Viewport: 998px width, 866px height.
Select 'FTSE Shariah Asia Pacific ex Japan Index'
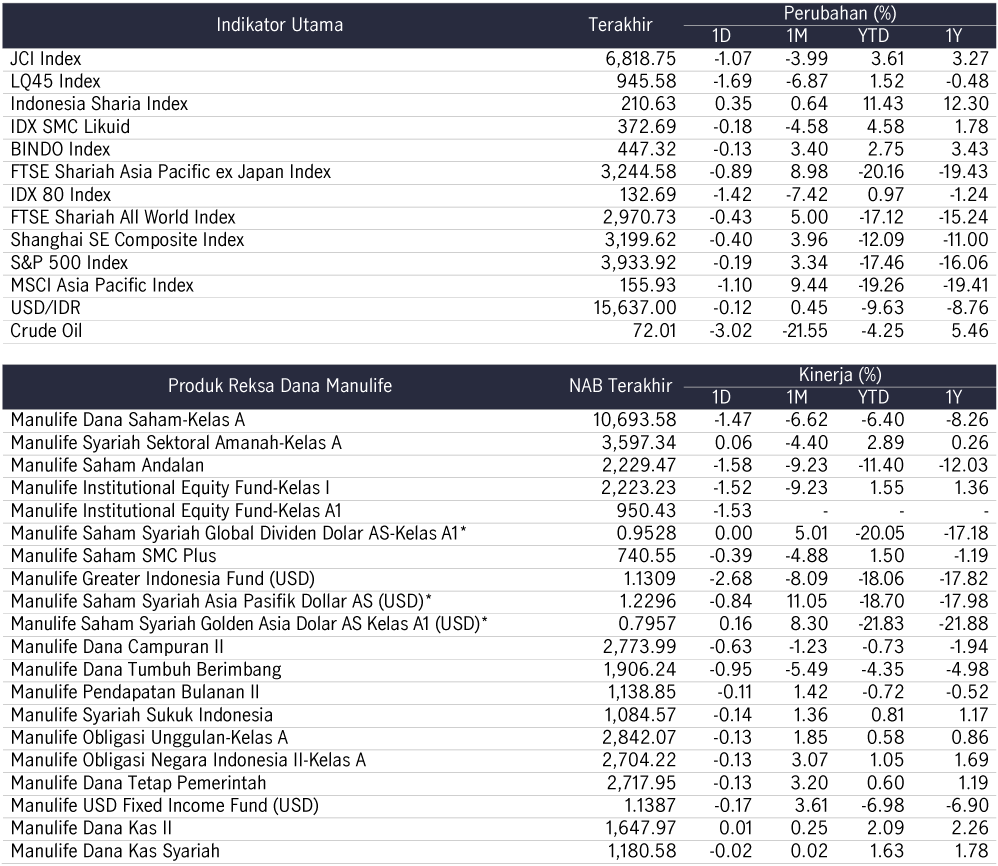[171, 172]
